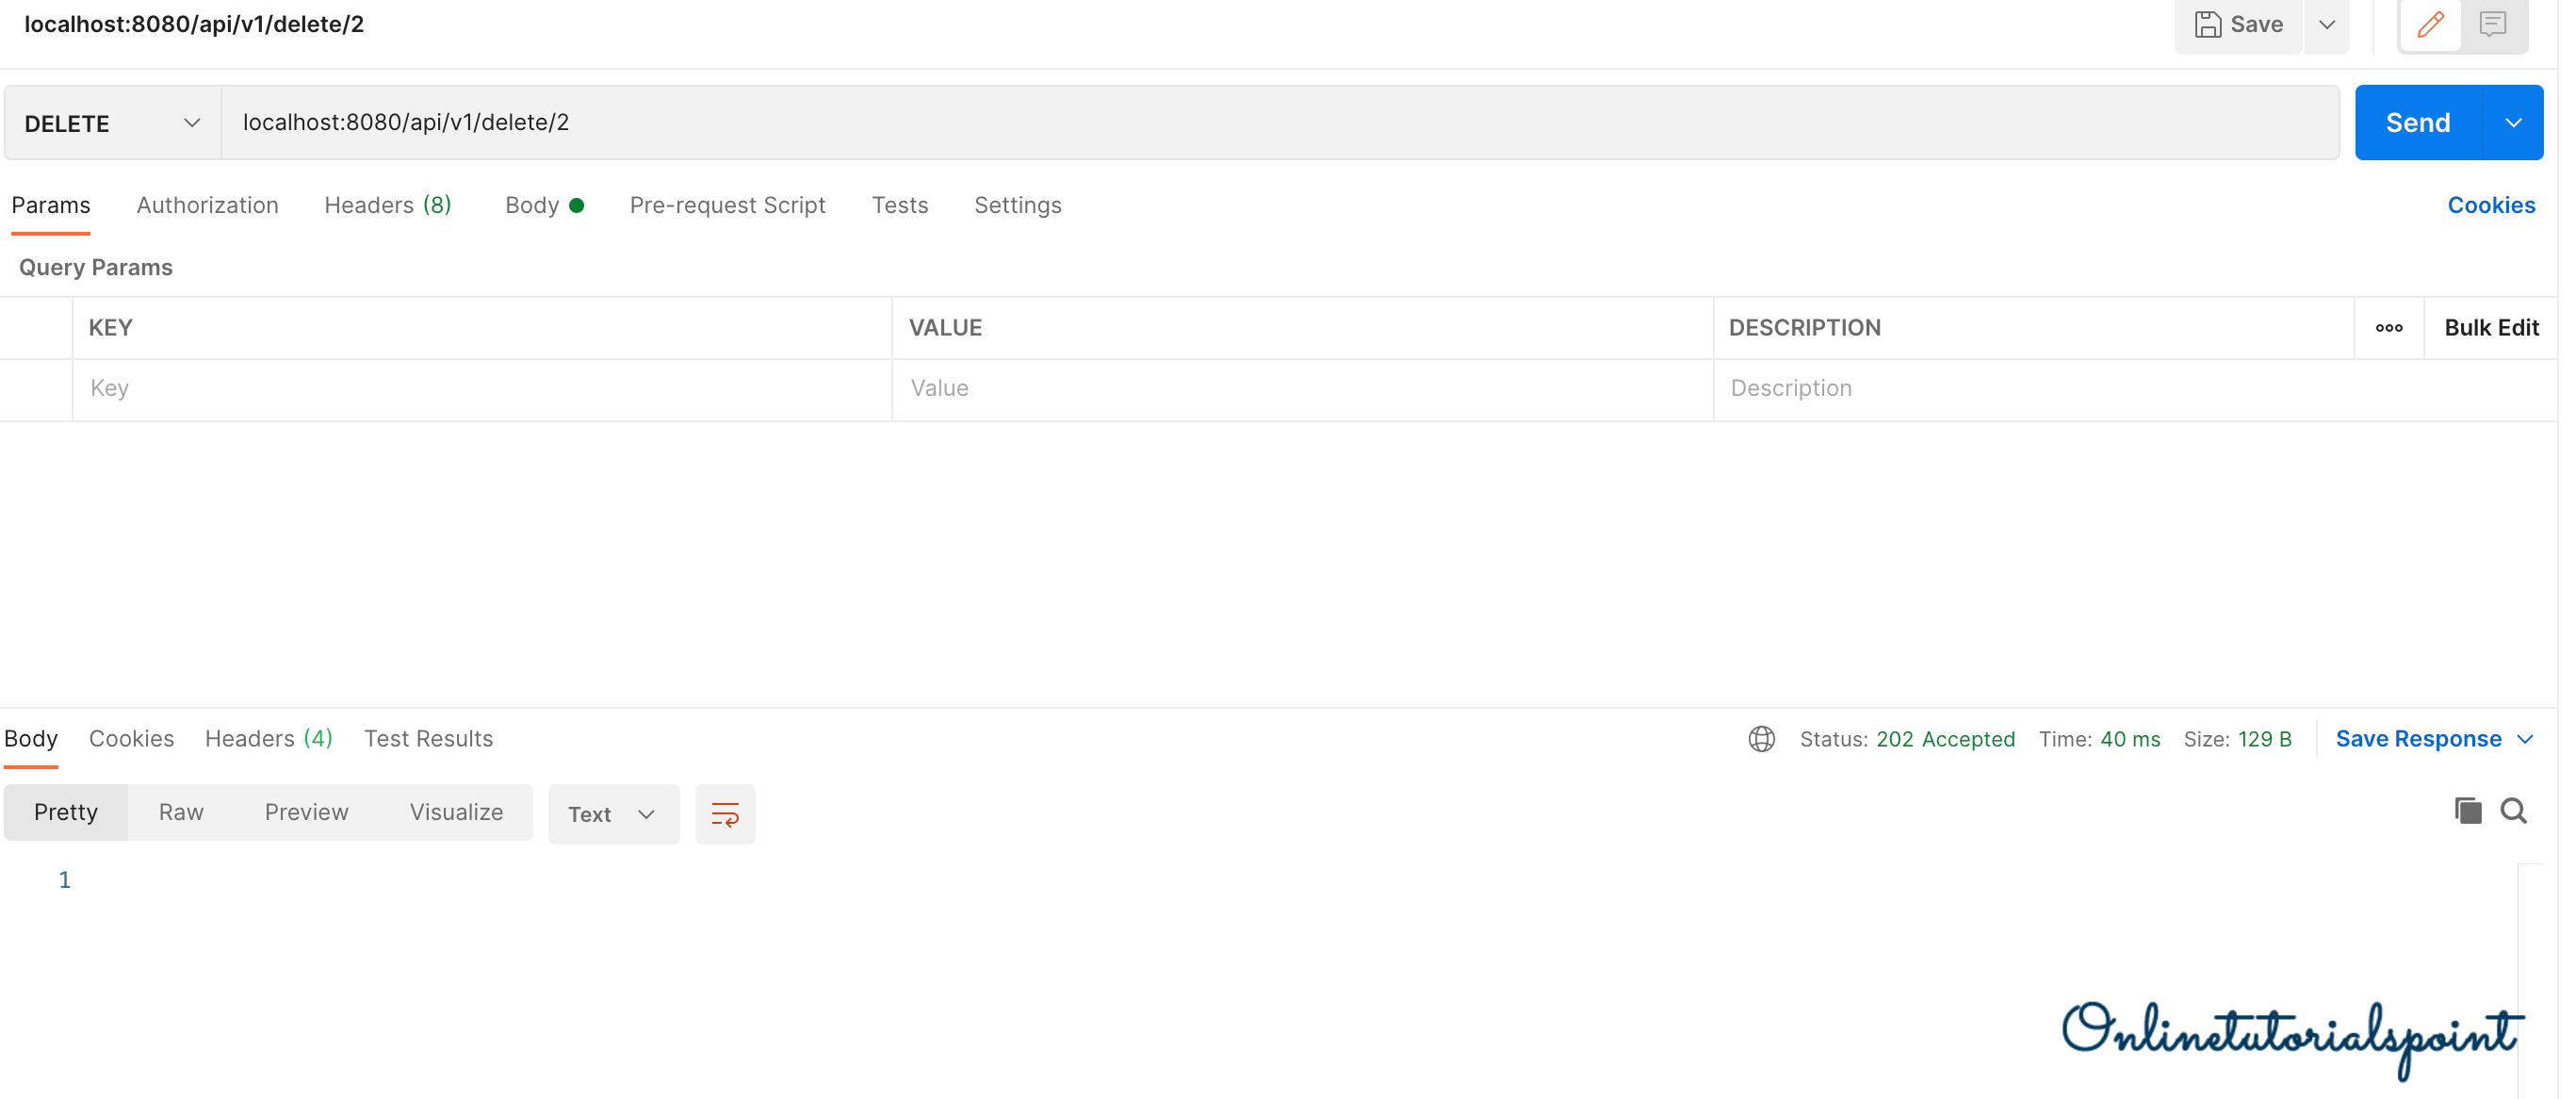2576x1099 pixels.
Task: Copy response with the copy icon
Action: click(x=2467, y=811)
